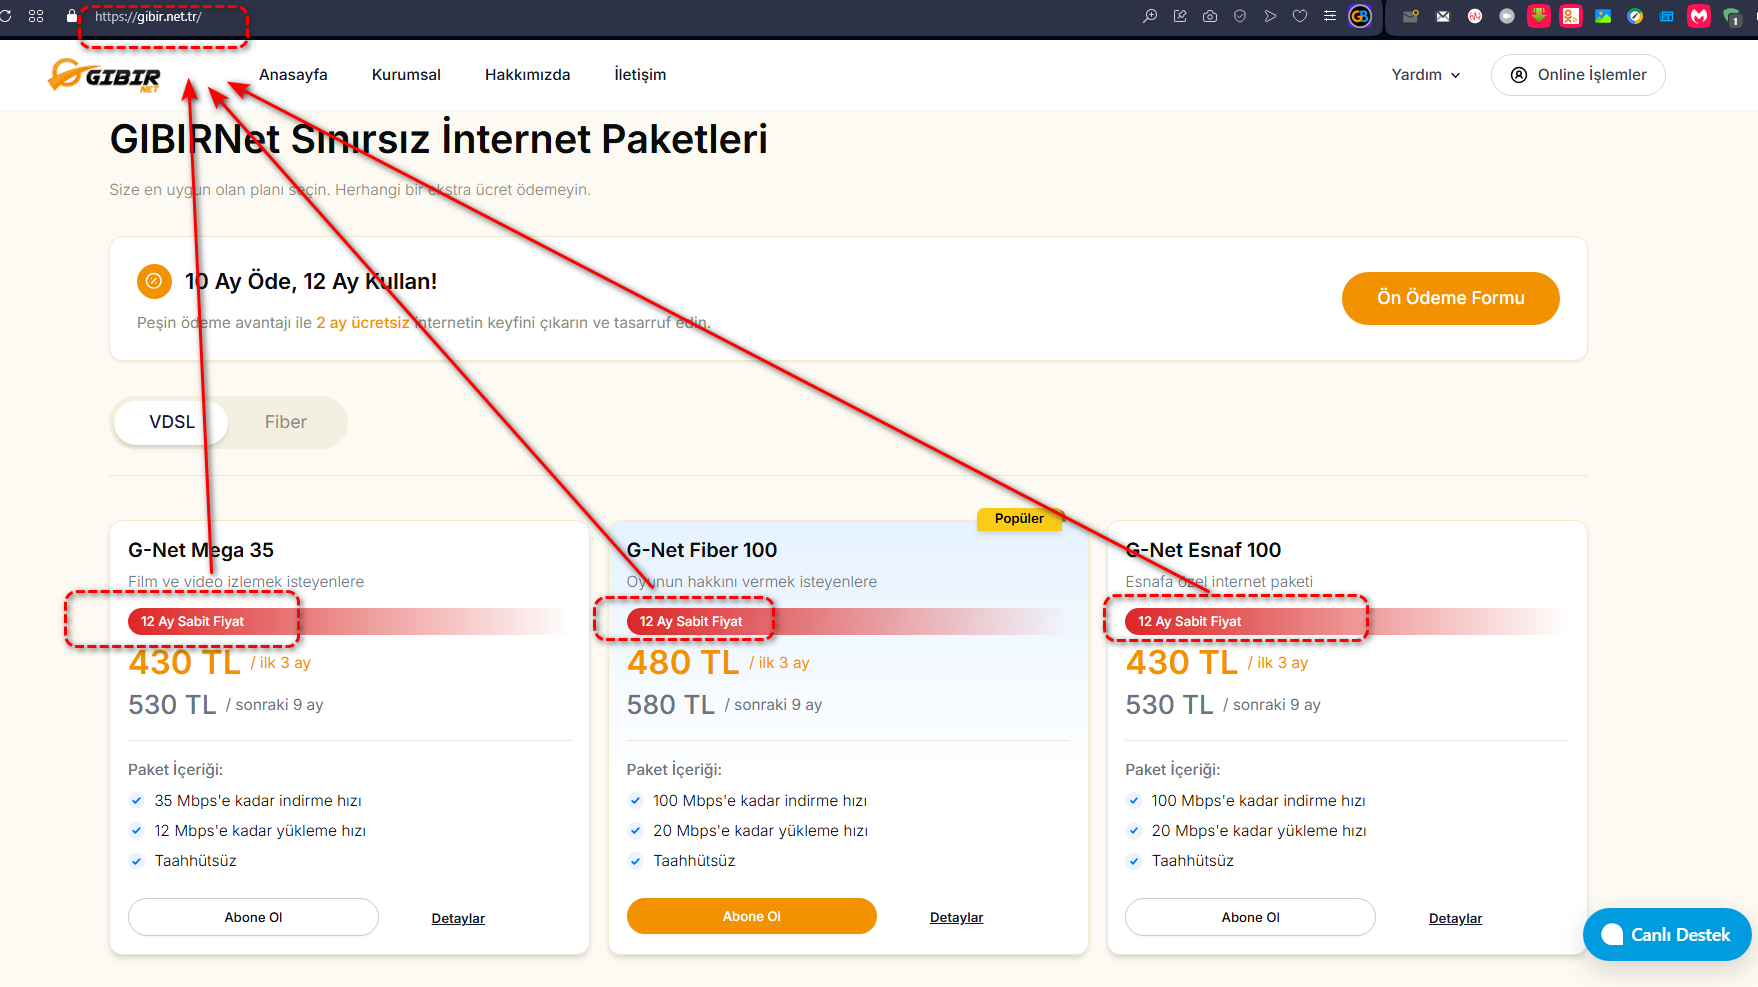
Task: Open the Opera snapshot camera tool
Action: [x=1210, y=16]
